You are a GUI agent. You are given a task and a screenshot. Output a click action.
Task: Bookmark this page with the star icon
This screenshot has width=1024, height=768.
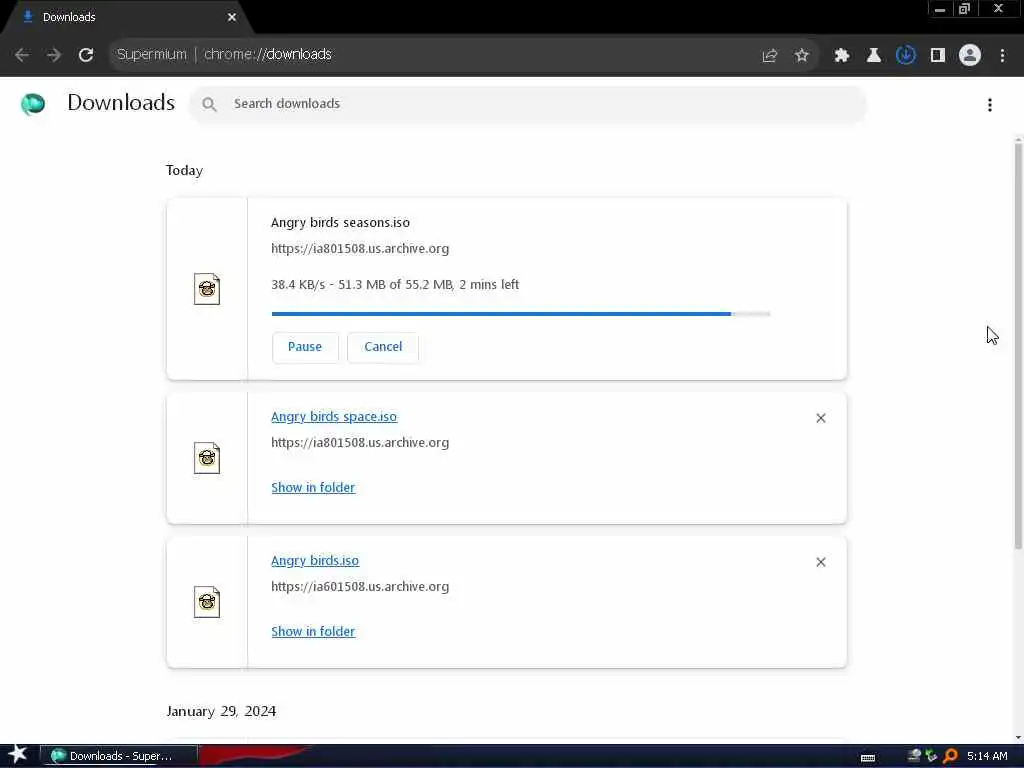[802, 56]
